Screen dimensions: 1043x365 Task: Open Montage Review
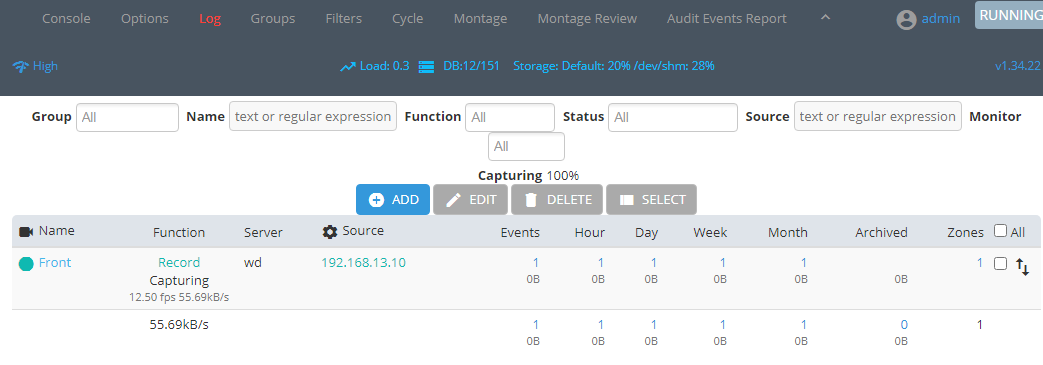(587, 19)
